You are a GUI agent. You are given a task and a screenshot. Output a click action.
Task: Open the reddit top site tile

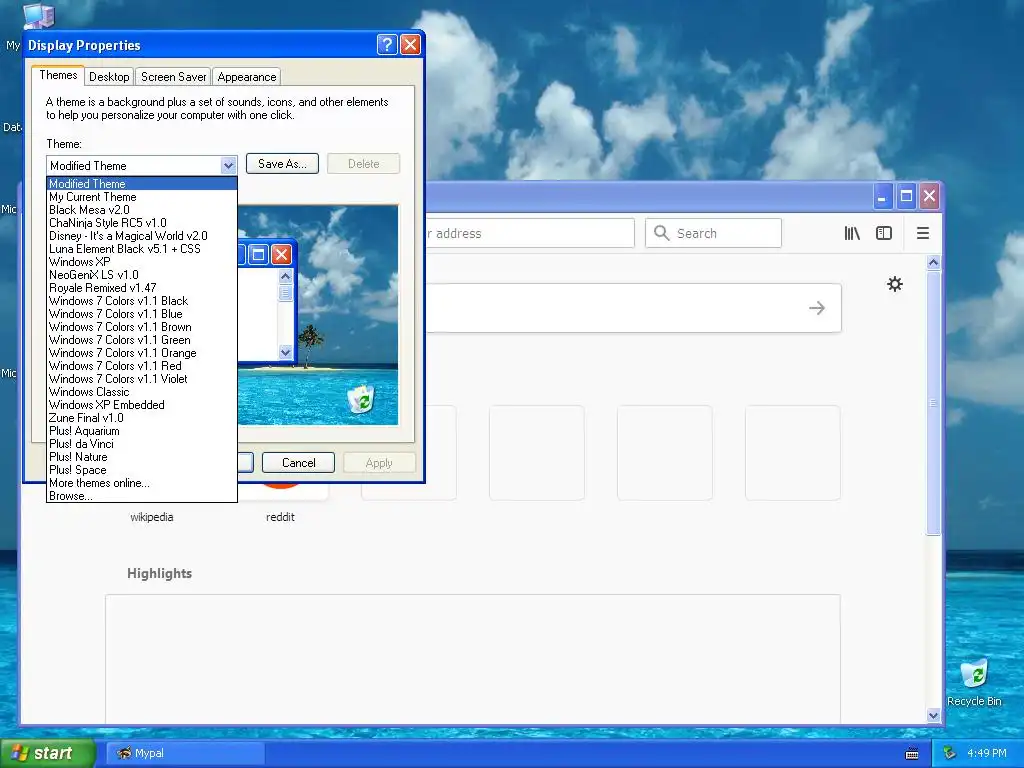(x=280, y=517)
